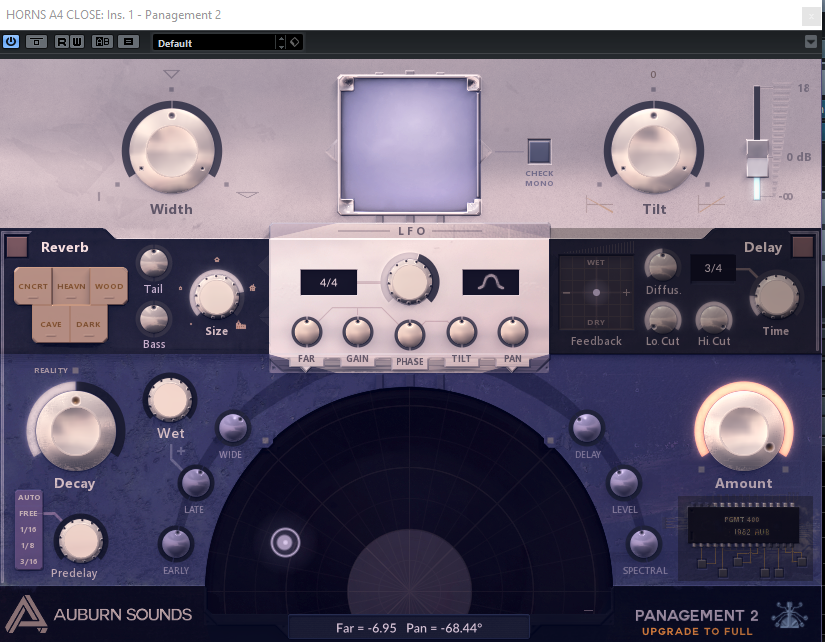Click the LFO TILT knob

point(461,332)
